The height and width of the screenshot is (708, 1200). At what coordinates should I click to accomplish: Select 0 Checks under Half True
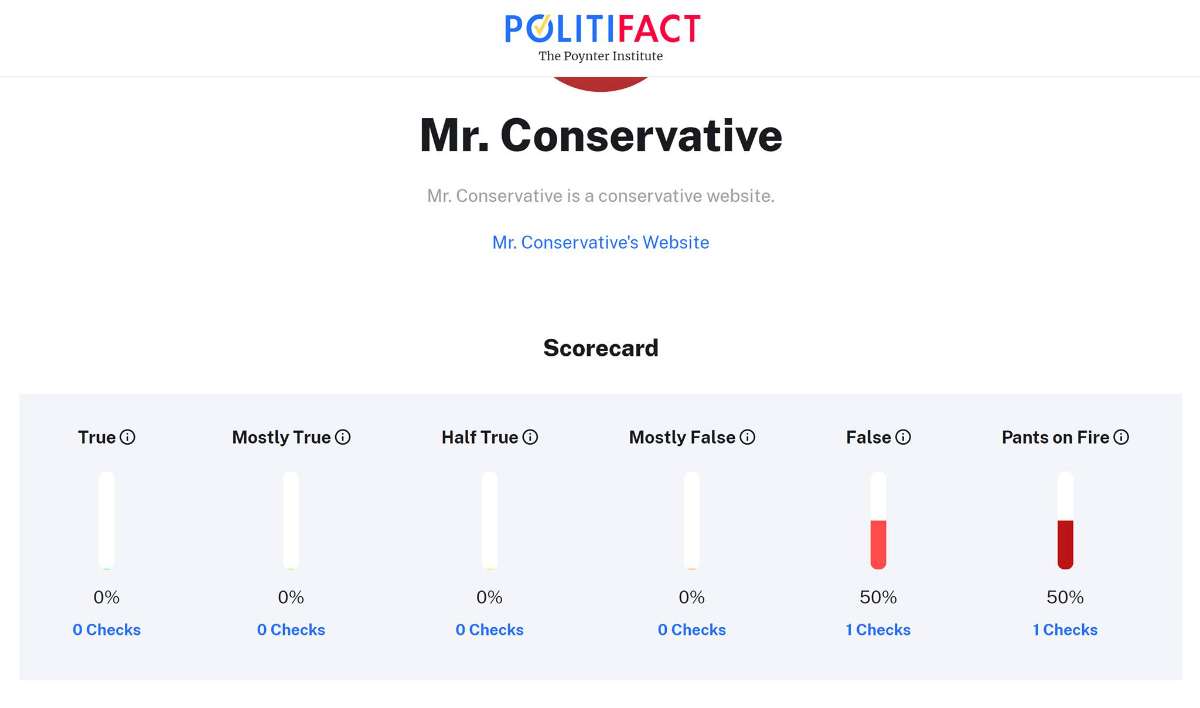[490, 630]
